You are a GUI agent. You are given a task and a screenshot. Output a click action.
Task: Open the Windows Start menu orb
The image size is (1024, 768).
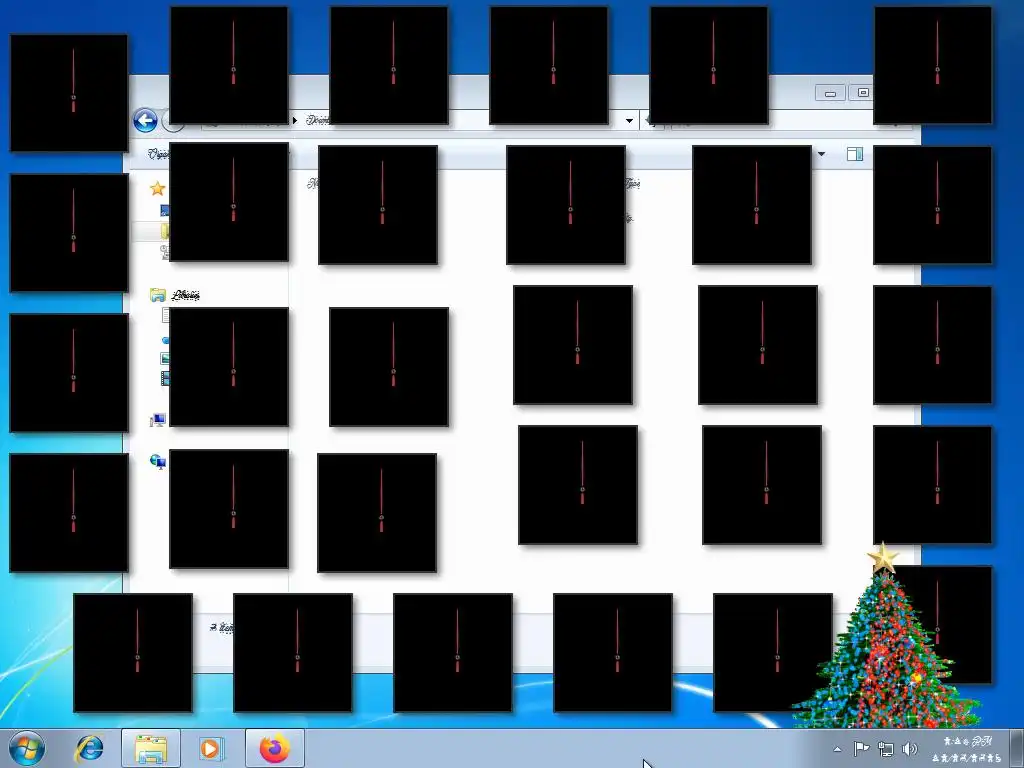[x=27, y=748]
